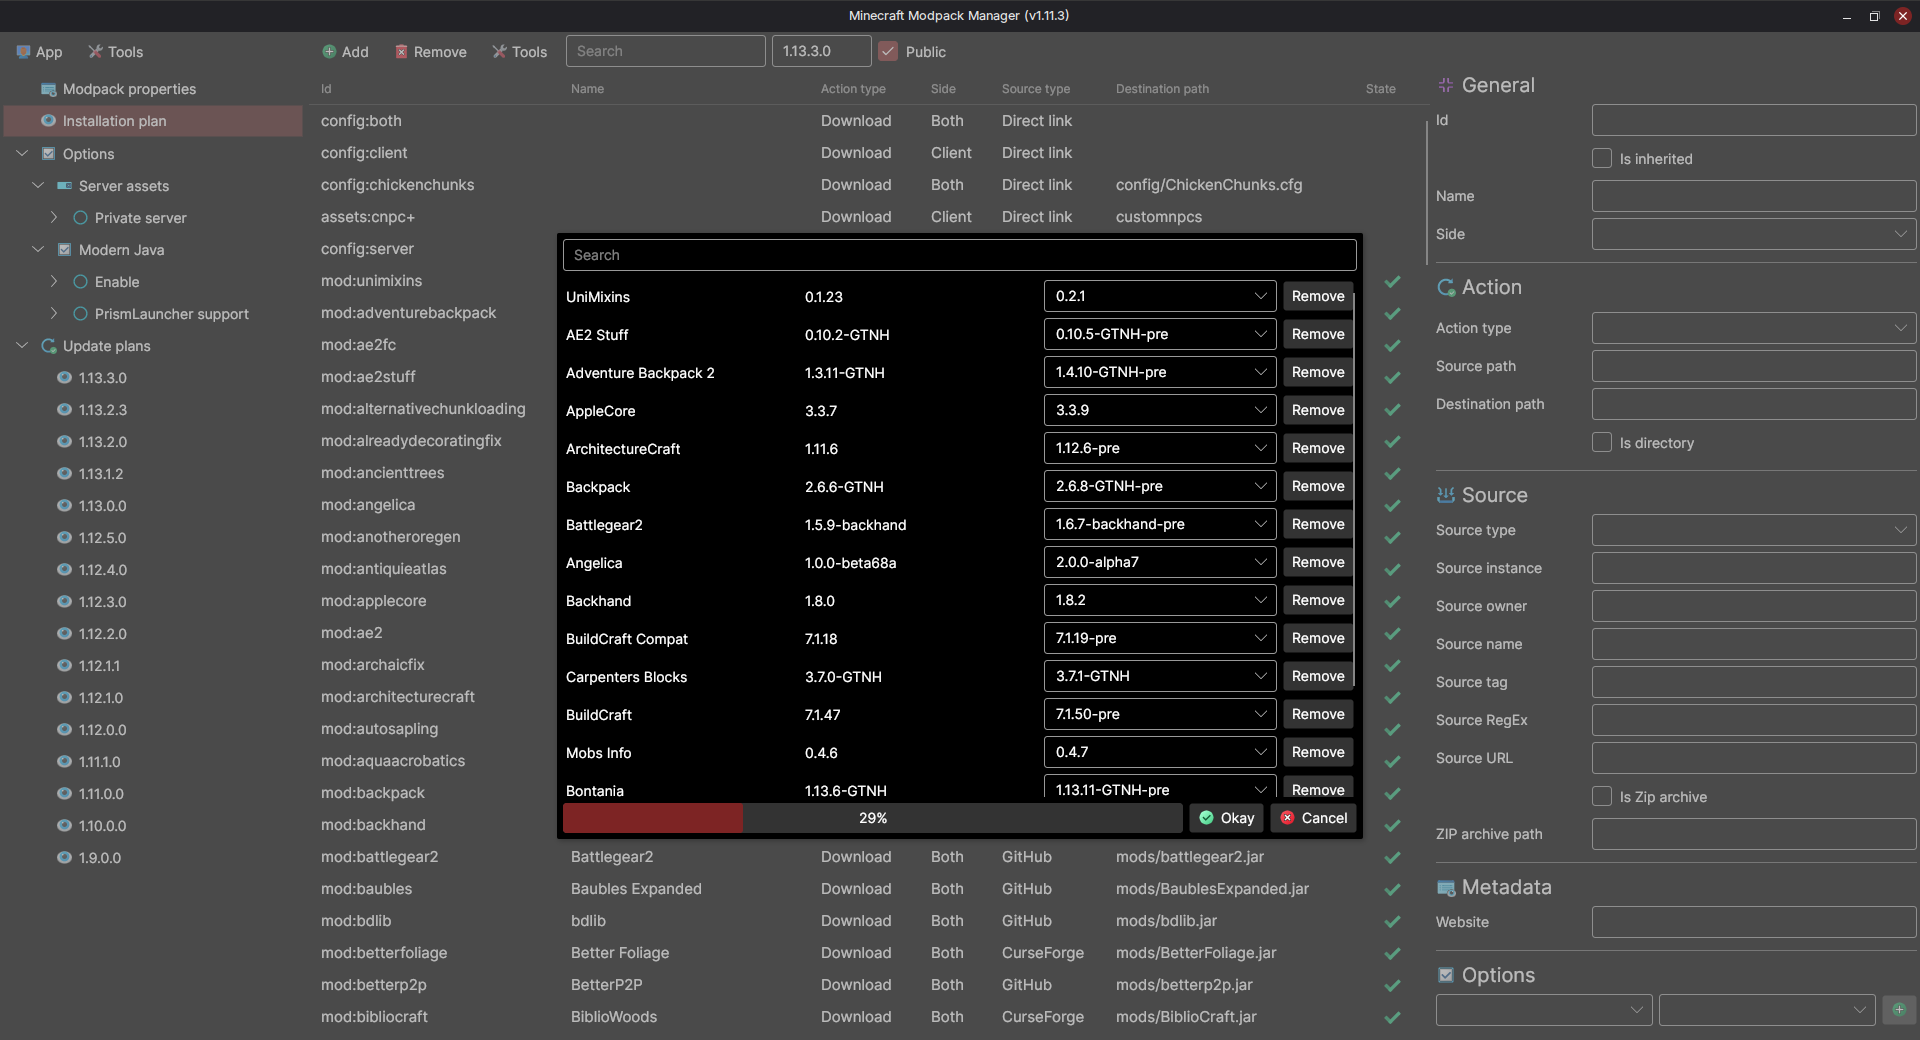Click the 29% progress bar
This screenshot has width=1920, height=1040.
tap(872, 818)
